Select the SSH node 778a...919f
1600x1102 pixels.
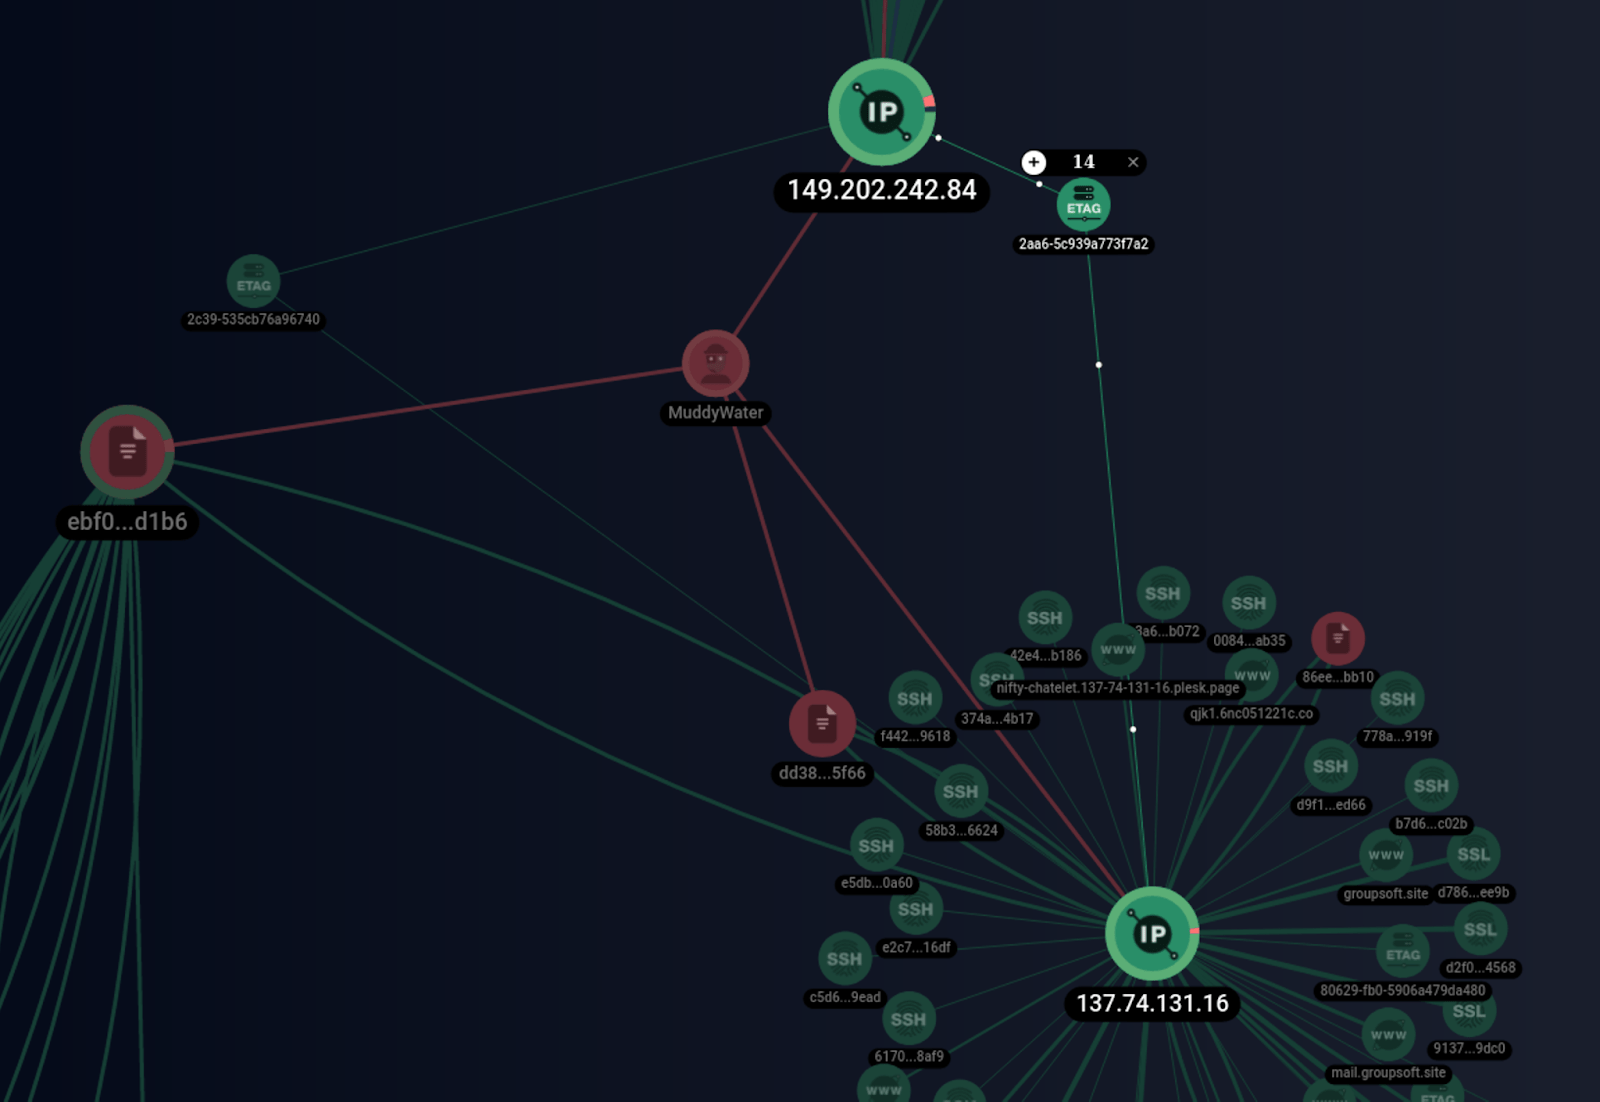[1397, 699]
